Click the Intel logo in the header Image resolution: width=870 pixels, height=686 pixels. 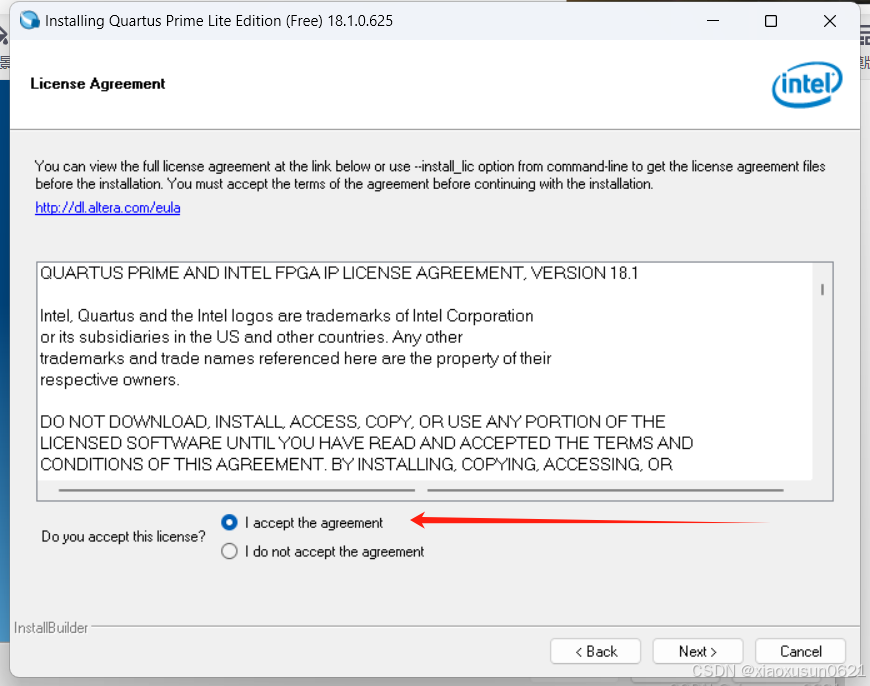807,84
